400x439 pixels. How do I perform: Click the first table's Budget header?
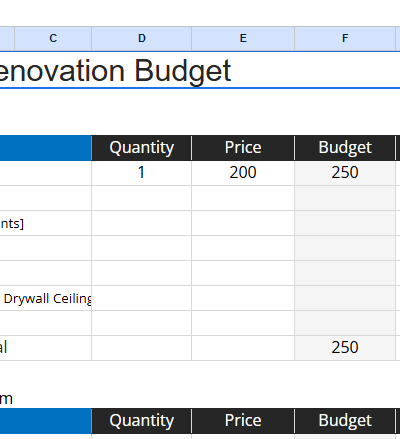tap(345, 148)
